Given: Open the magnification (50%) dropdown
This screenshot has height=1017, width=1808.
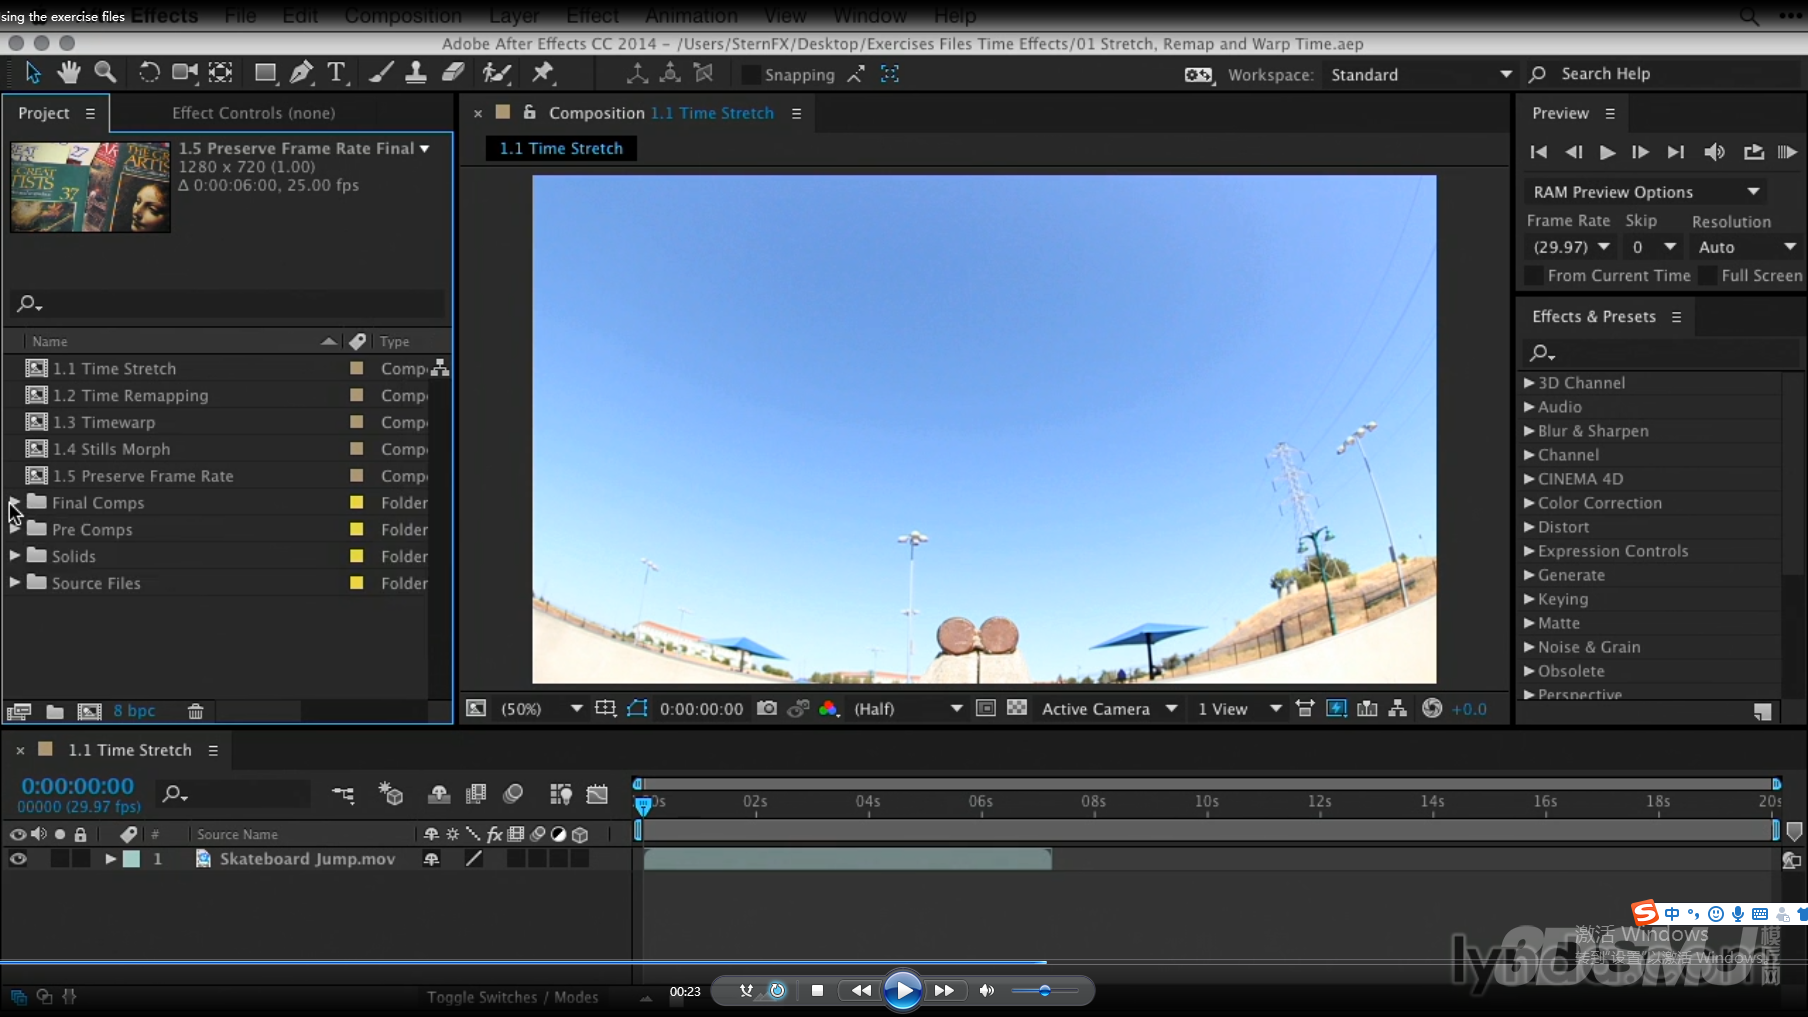Looking at the screenshot, I should (x=541, y=708).
